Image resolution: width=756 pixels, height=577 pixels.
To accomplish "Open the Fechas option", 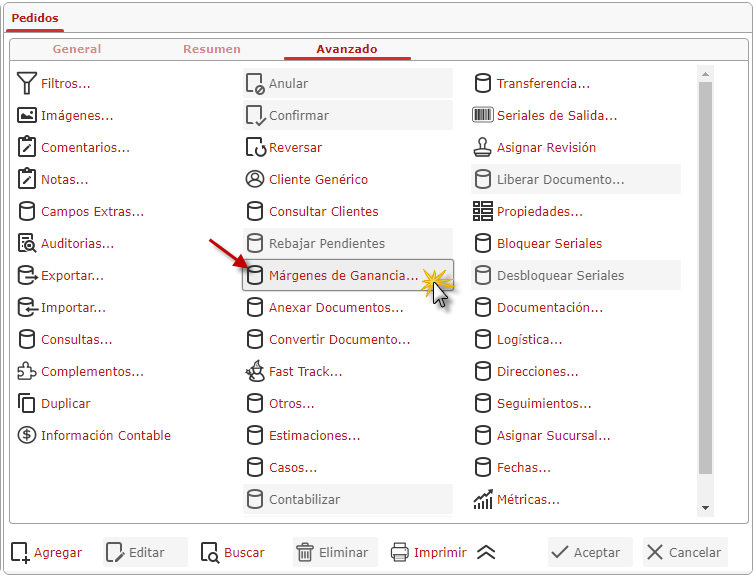I will [576, 467].
